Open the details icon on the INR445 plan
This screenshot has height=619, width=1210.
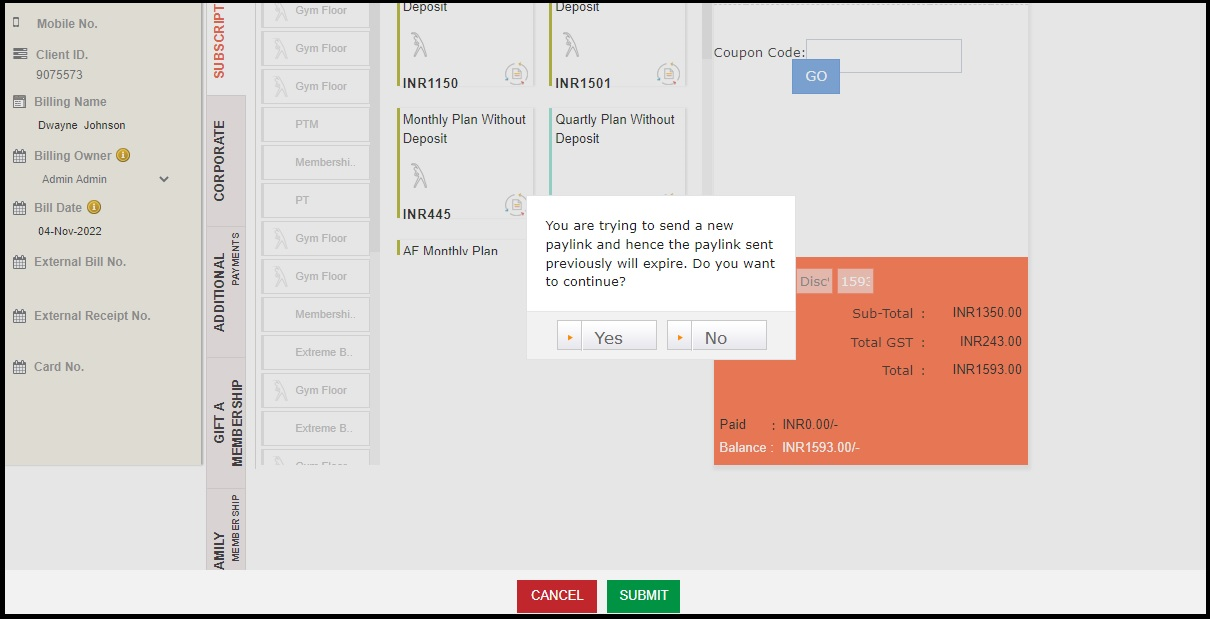(x=516, y=204)
